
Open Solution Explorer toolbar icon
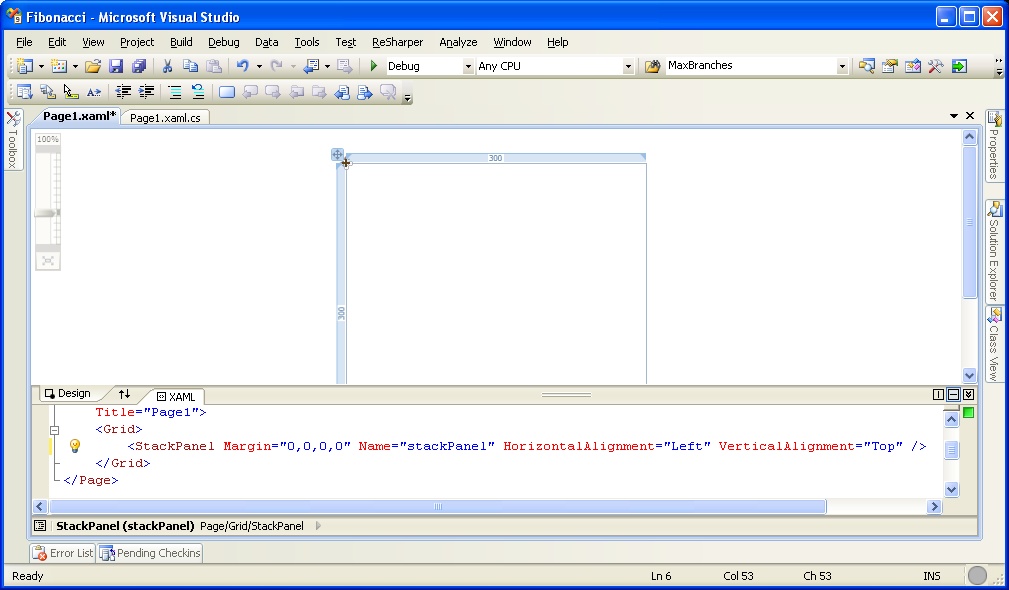(x=867, y=66)
